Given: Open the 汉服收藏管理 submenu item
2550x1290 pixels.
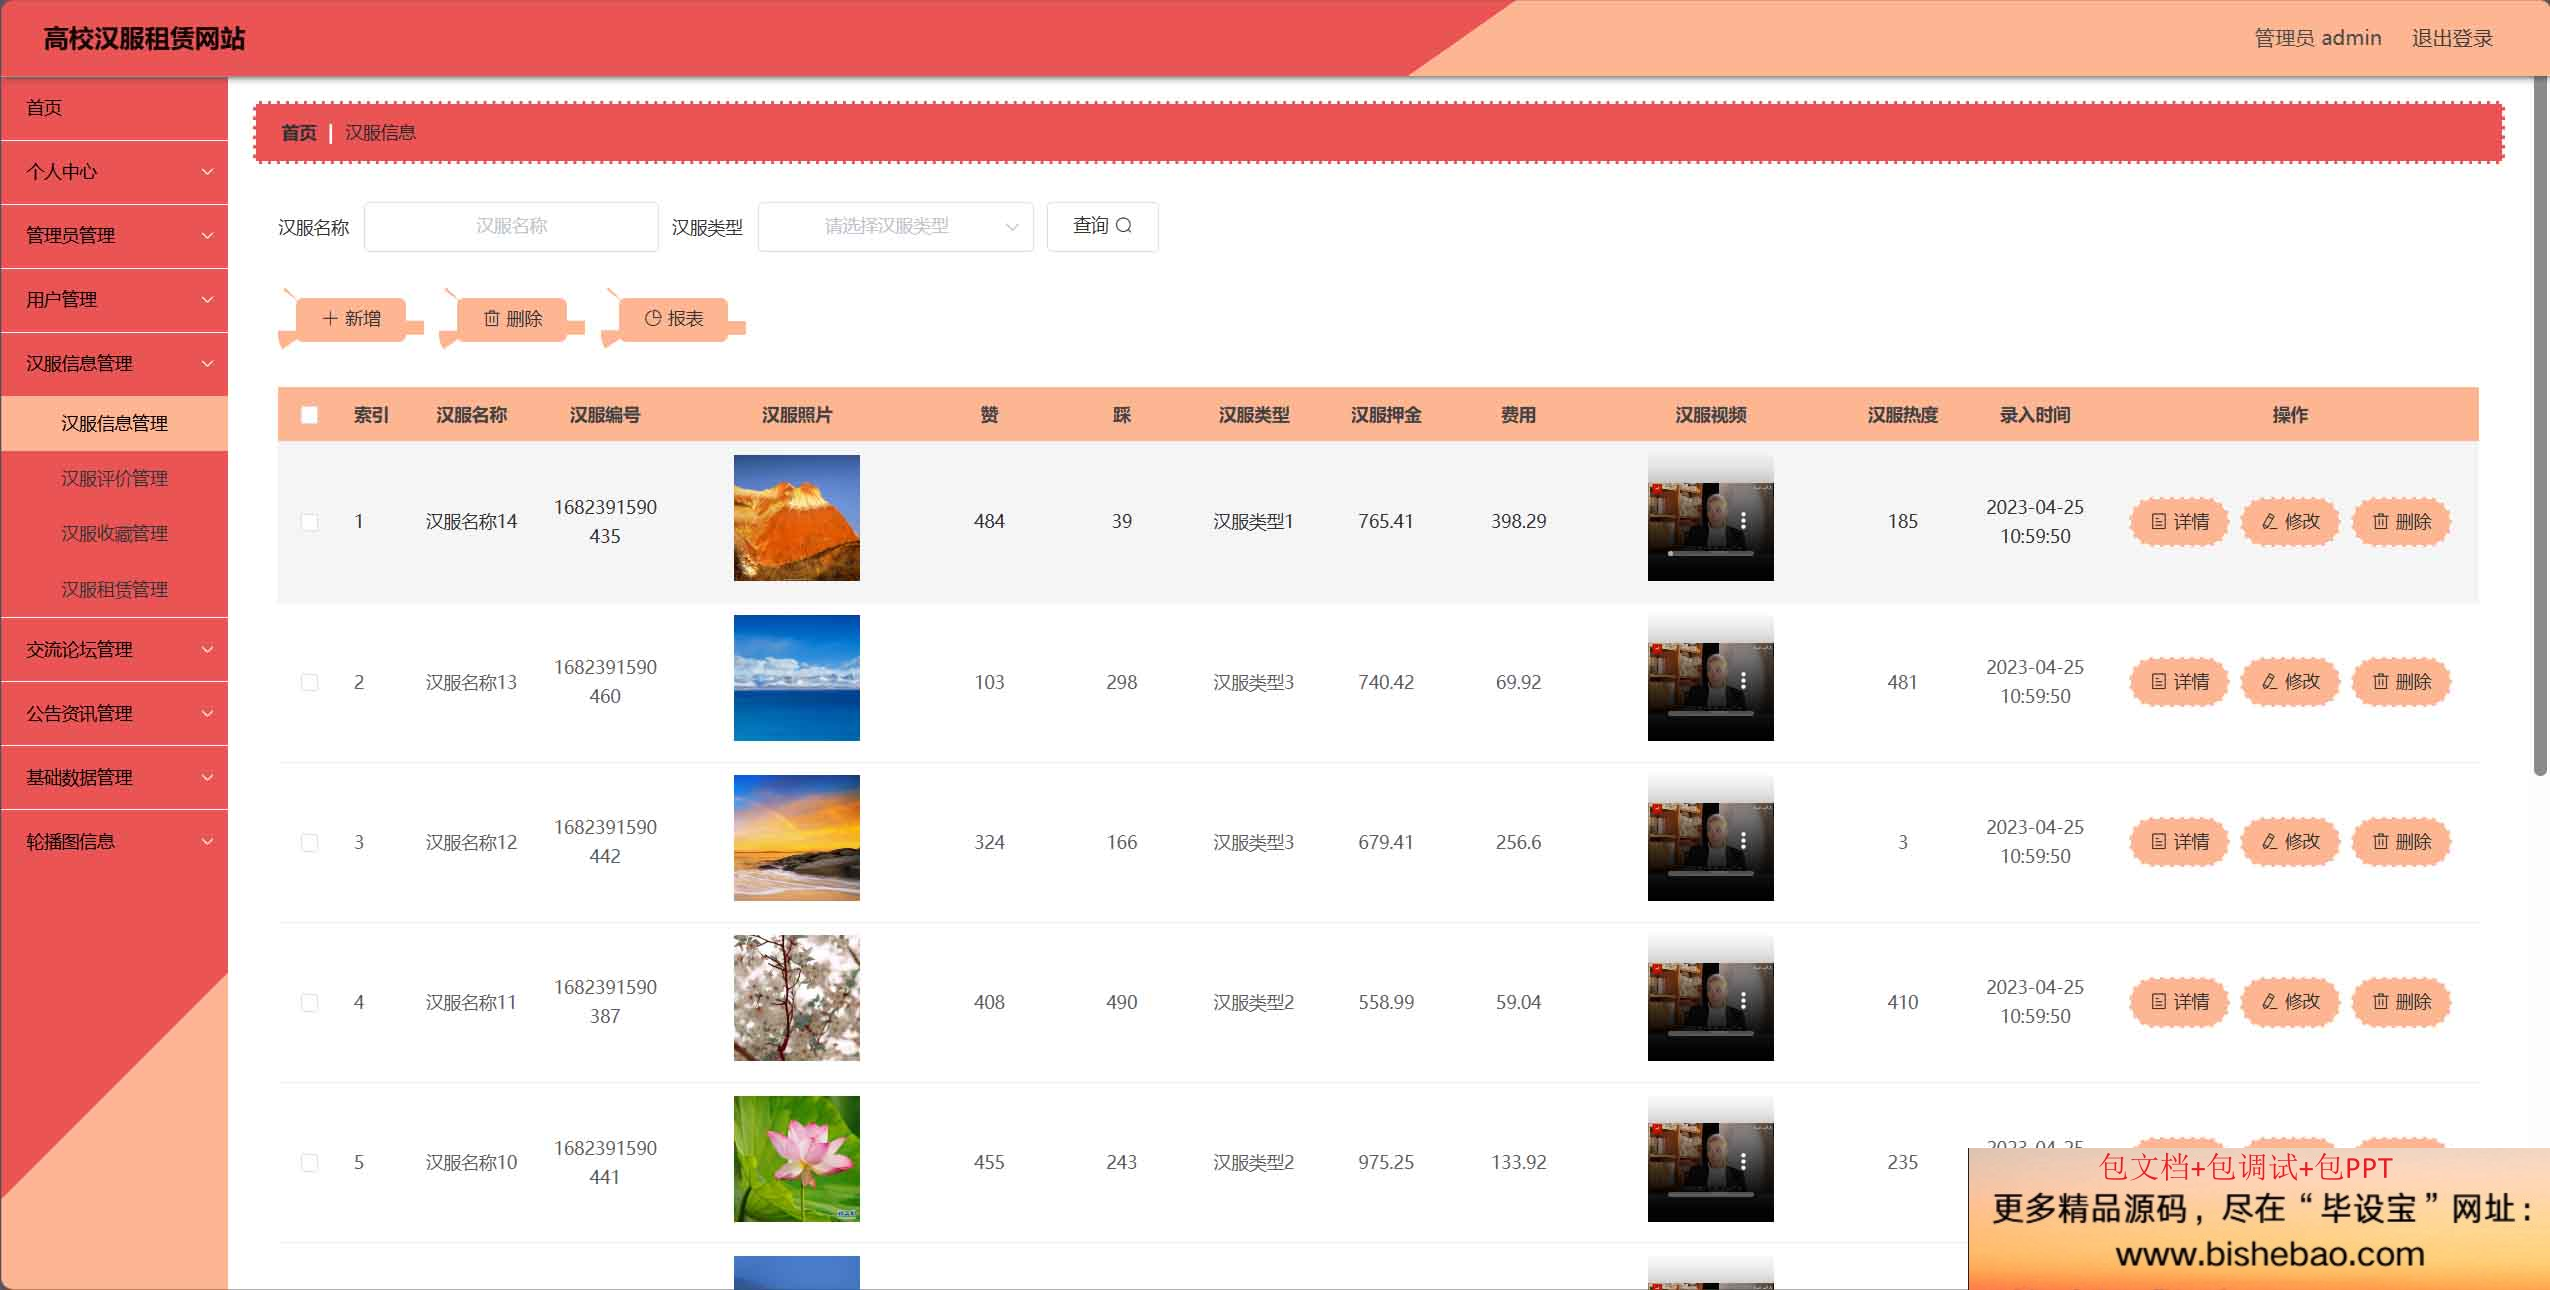Looking at the screenshot, I should (x=114, y=534).
